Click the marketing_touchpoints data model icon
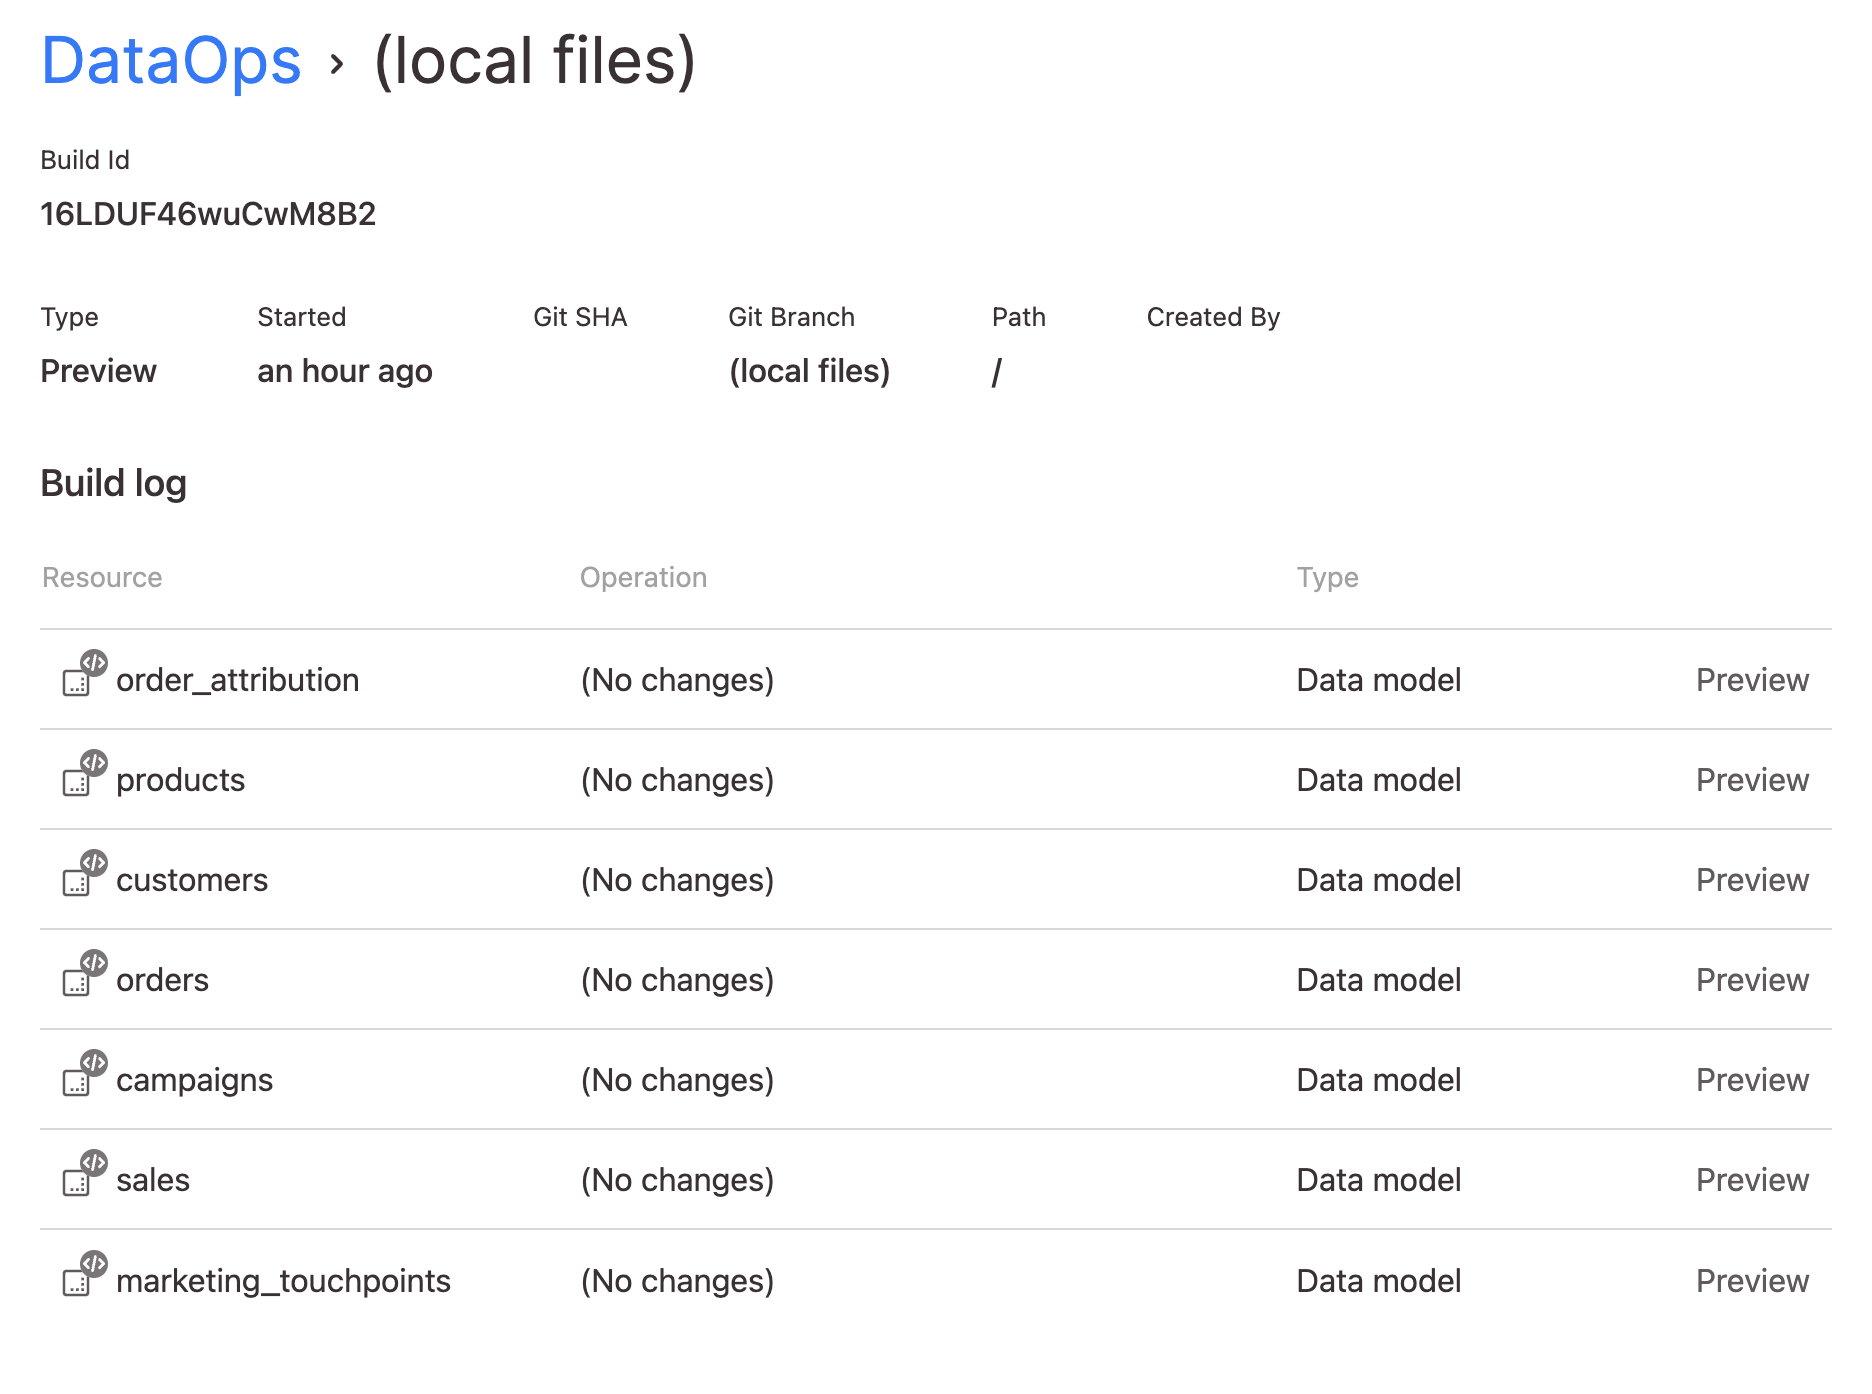1872x1394 pixels. [85, 1274]
